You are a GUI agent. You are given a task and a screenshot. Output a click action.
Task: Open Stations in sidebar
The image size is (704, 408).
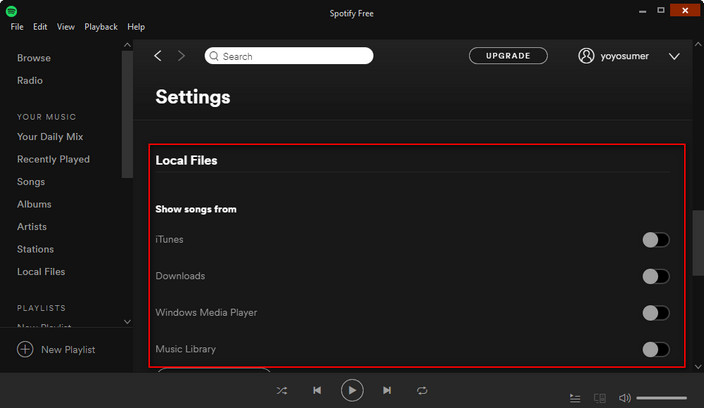point(35,249)
